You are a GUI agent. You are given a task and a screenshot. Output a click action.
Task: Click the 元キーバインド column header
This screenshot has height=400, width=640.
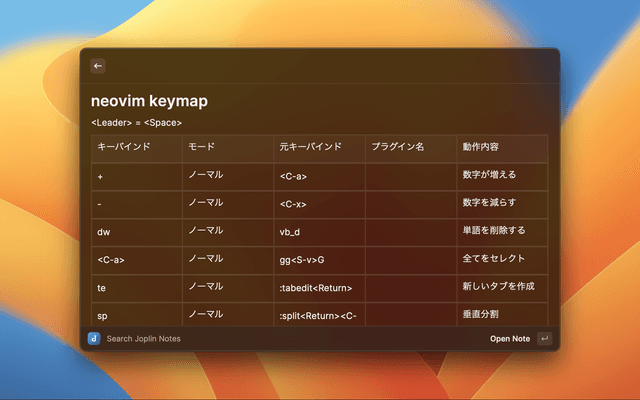[310, 147]
